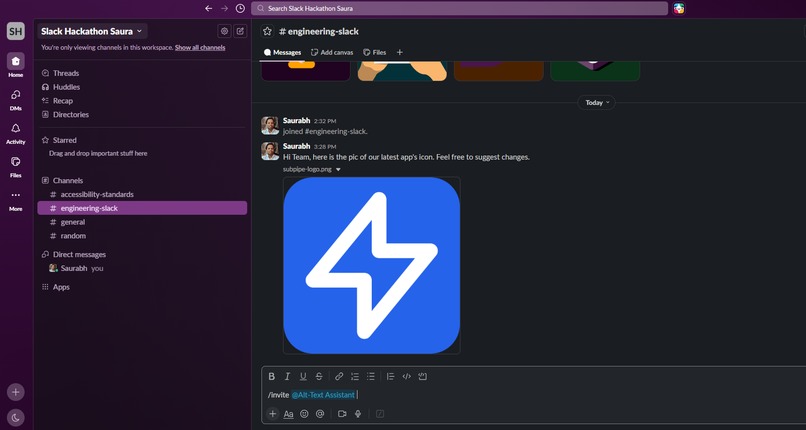Click the Show all channels link
Viewport: 806px width, 430px height.
200,48
